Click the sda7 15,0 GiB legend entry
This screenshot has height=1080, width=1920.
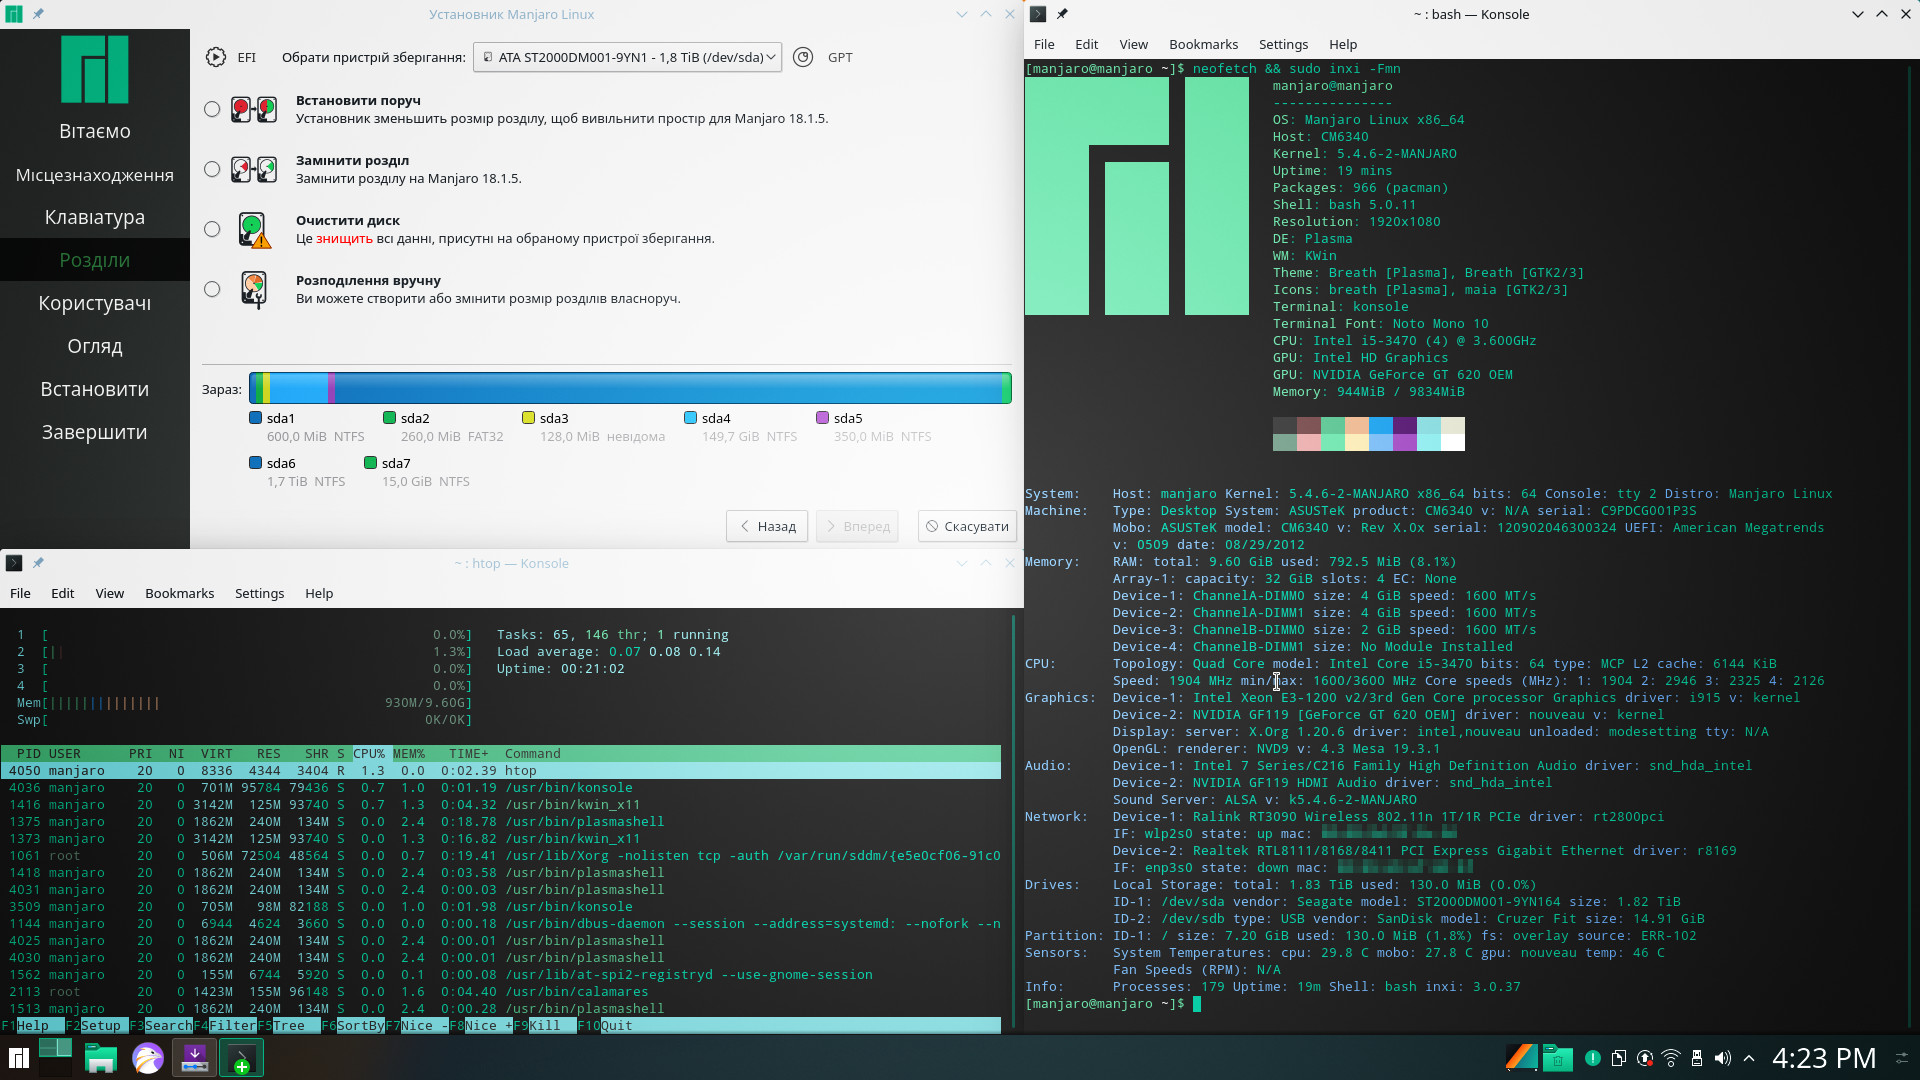point(417,472)
